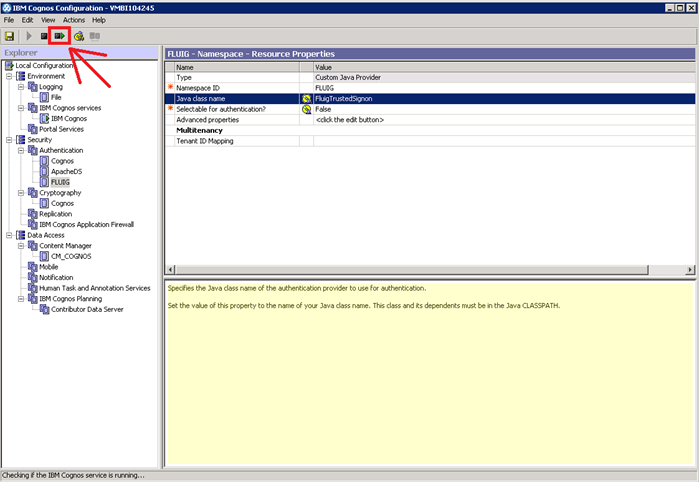699x482 pixels.
Task: Click the Test configuration toolbar icon
Action: point(79,36)
